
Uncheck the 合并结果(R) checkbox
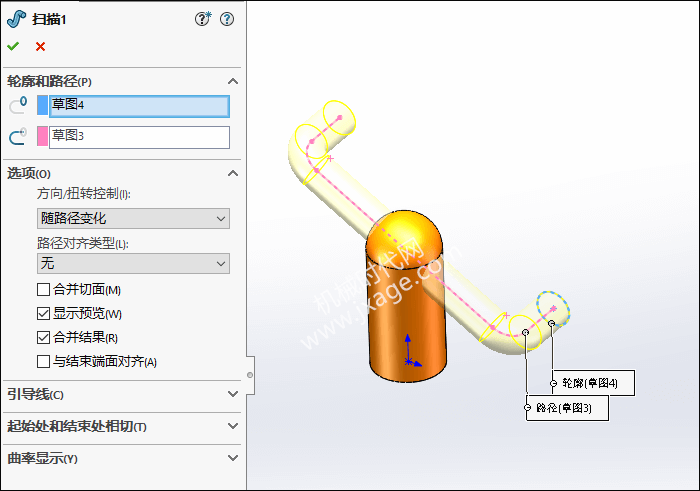tap(43, 337)
